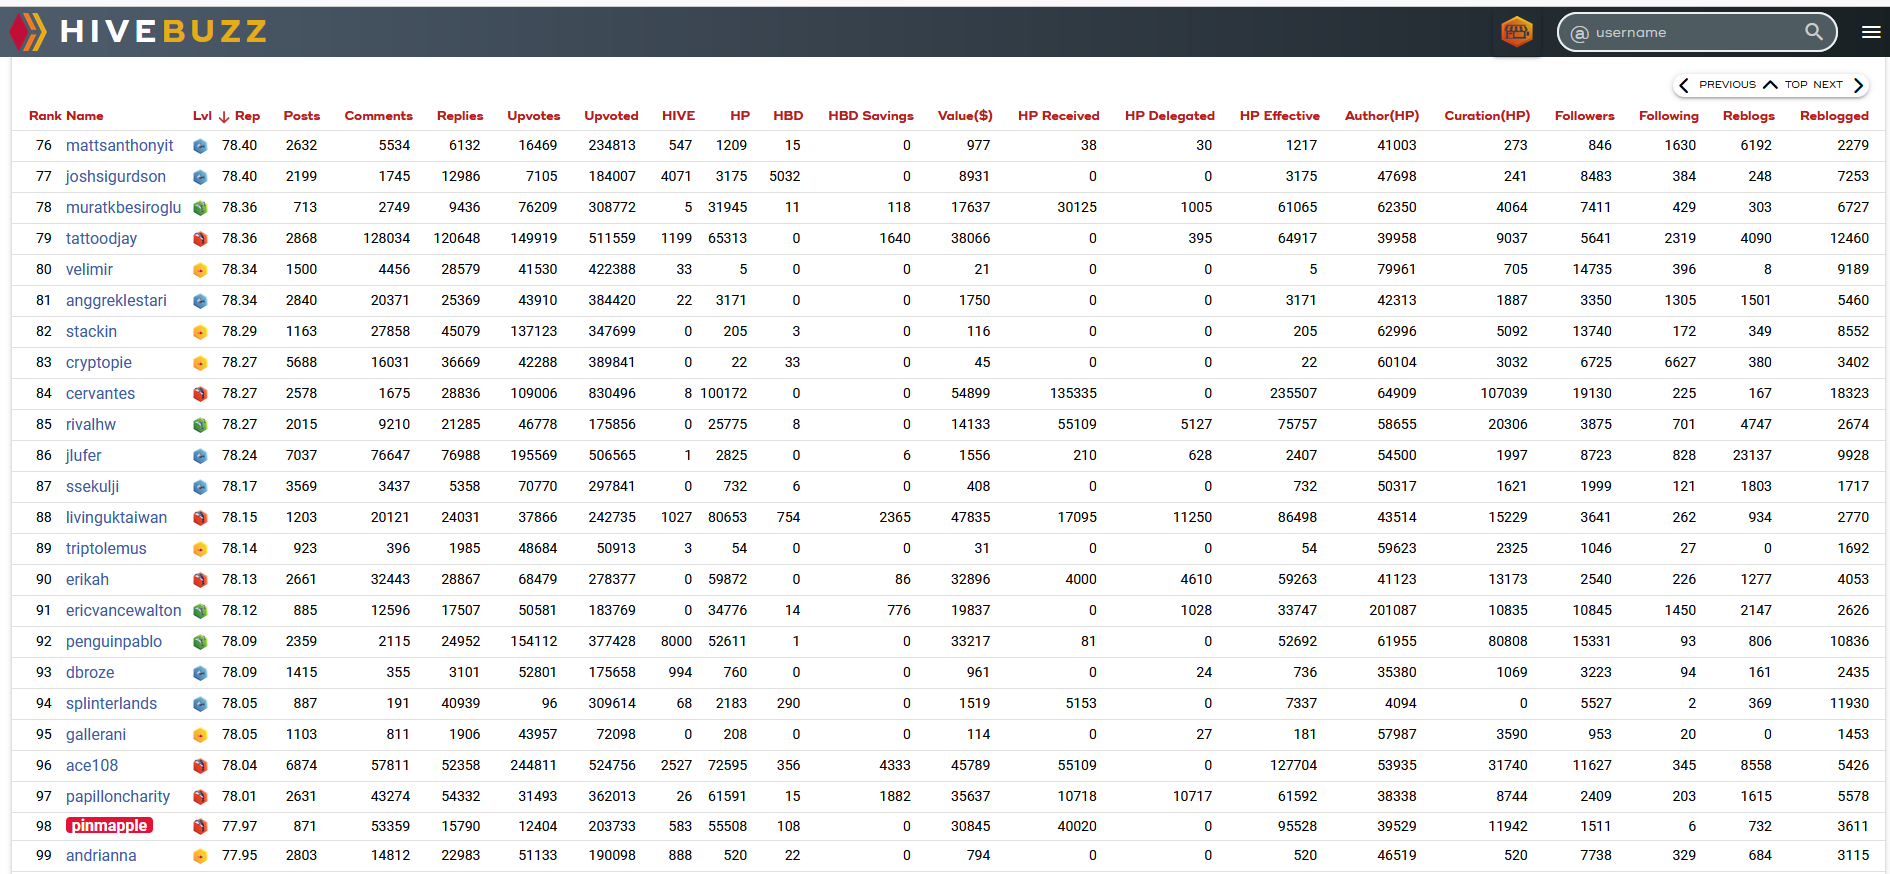This screenshot has height=874, width=1890.
Task: Click level badge for stackin
Action: point(200,332)
